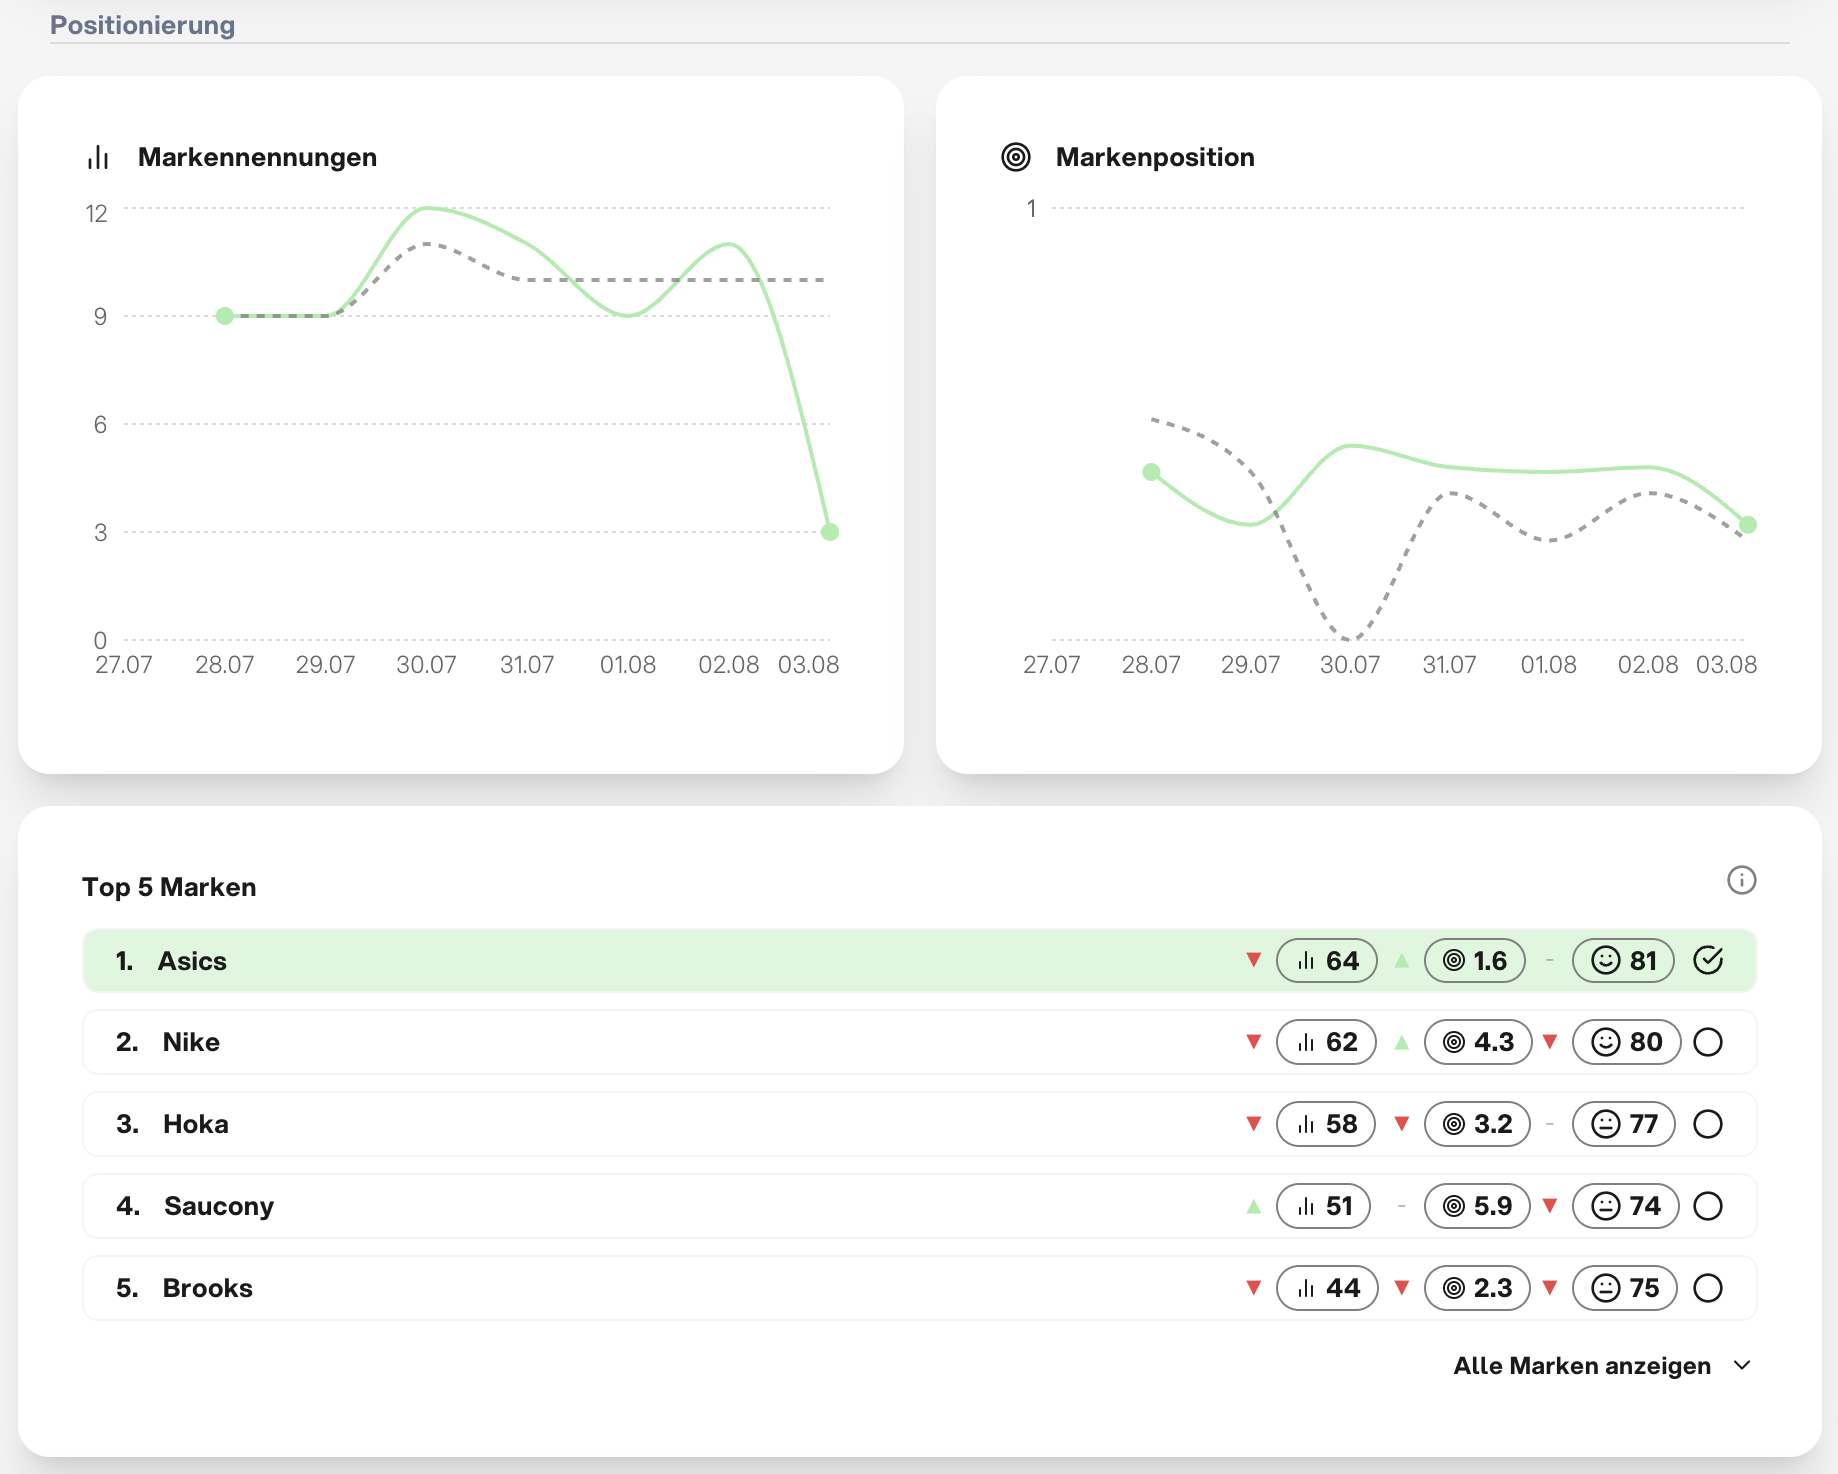Select the Hoka row radio circle
The image size is (1838, 1474).
[1708, 1124]
